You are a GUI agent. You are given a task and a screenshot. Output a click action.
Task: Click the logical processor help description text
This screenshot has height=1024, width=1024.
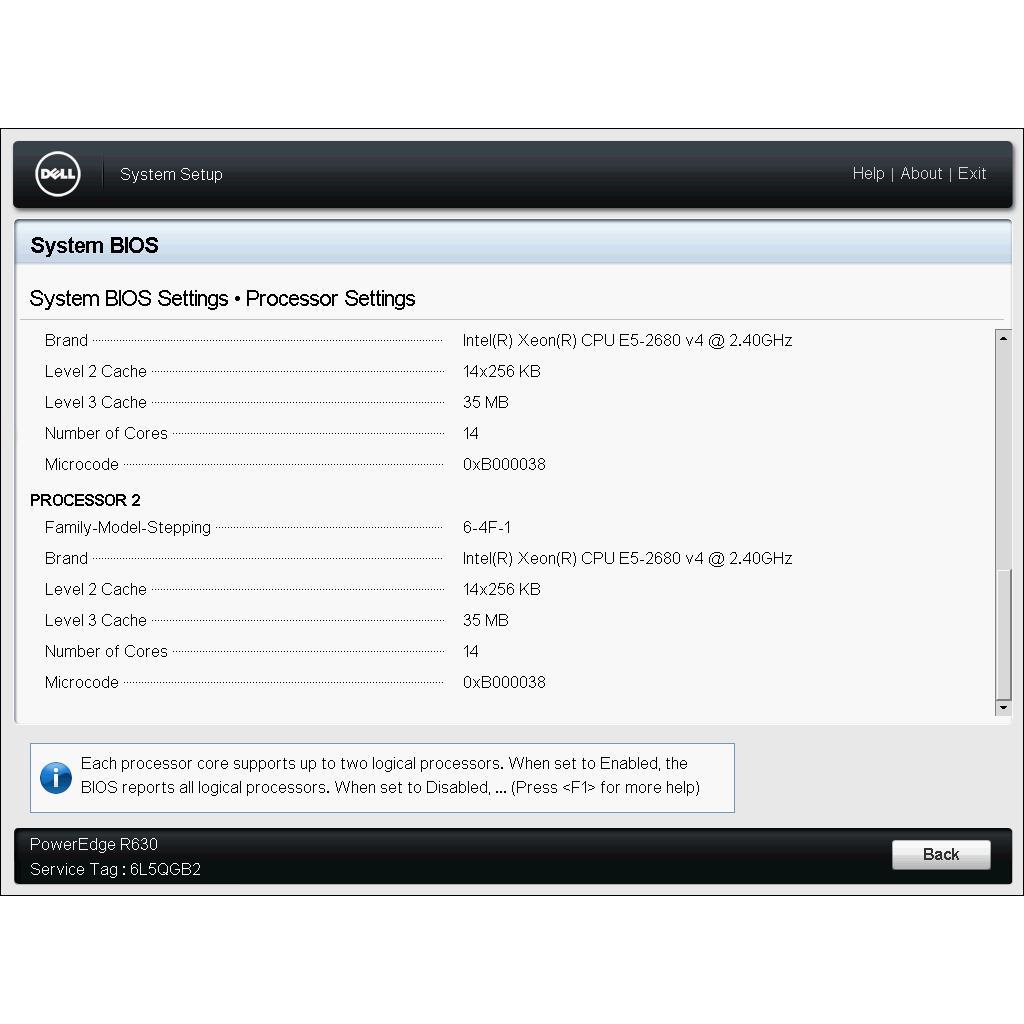(390, 776)
